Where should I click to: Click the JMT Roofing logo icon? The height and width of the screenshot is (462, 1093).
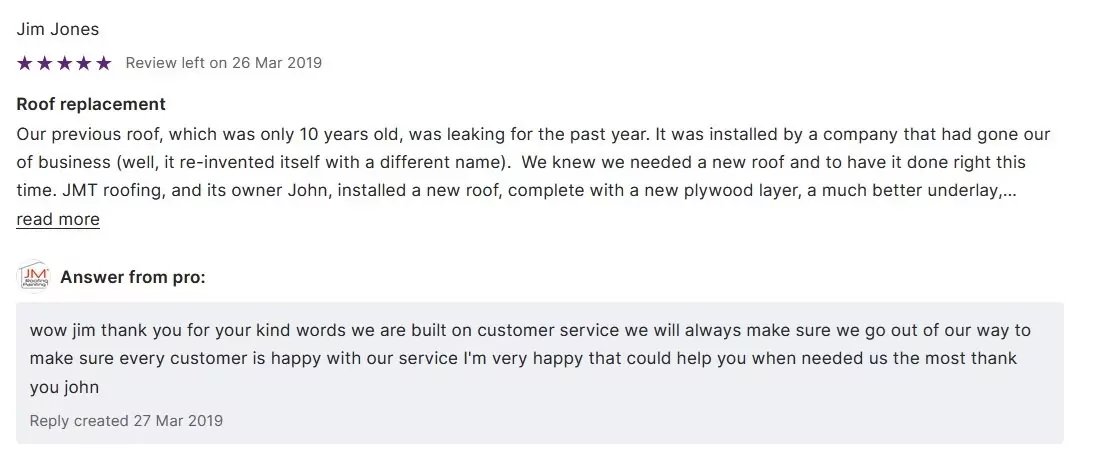click(x=33, y=277)
